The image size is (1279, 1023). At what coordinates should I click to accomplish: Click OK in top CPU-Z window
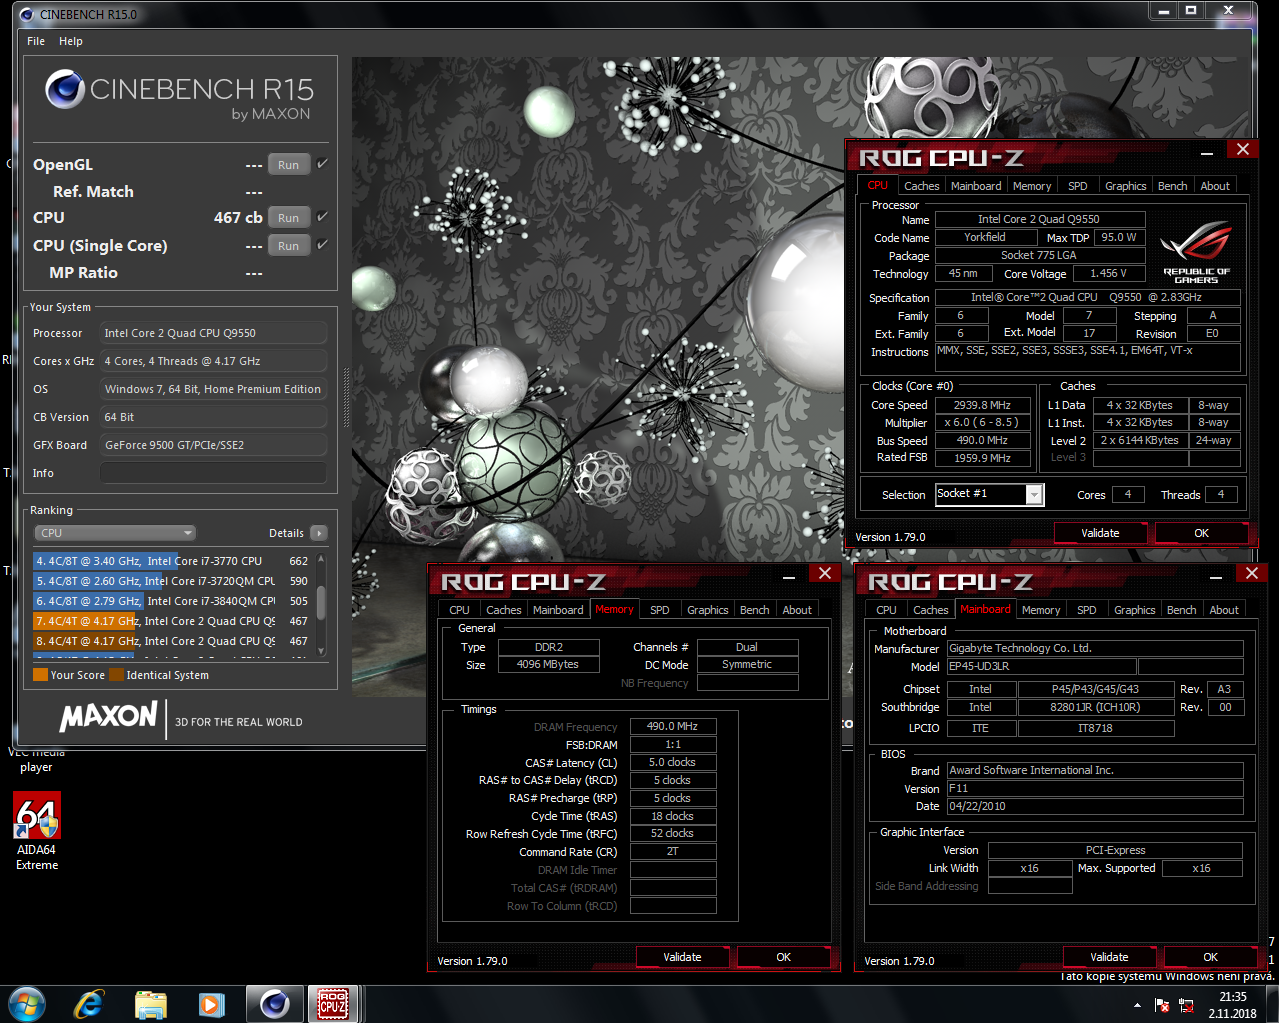1201,533
